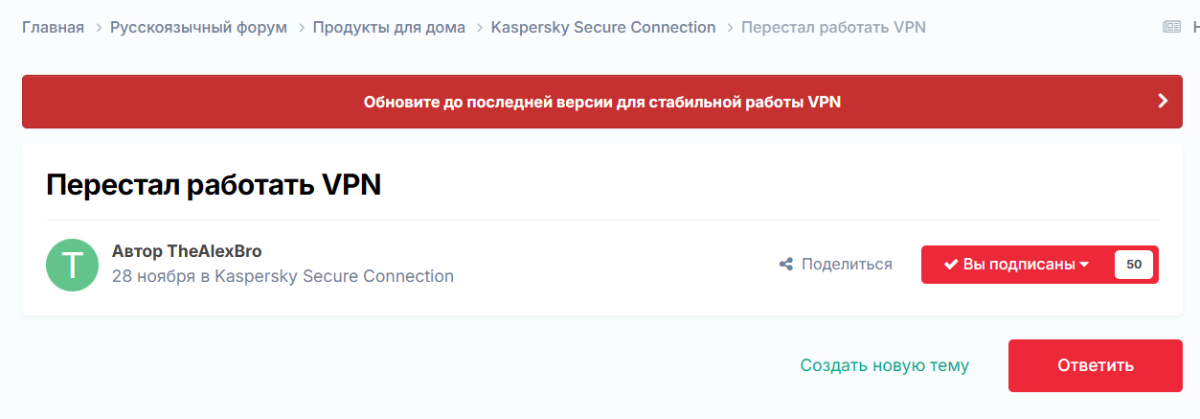
Task: Open the author profile link TheAlexBro
Action: (214, 251)
